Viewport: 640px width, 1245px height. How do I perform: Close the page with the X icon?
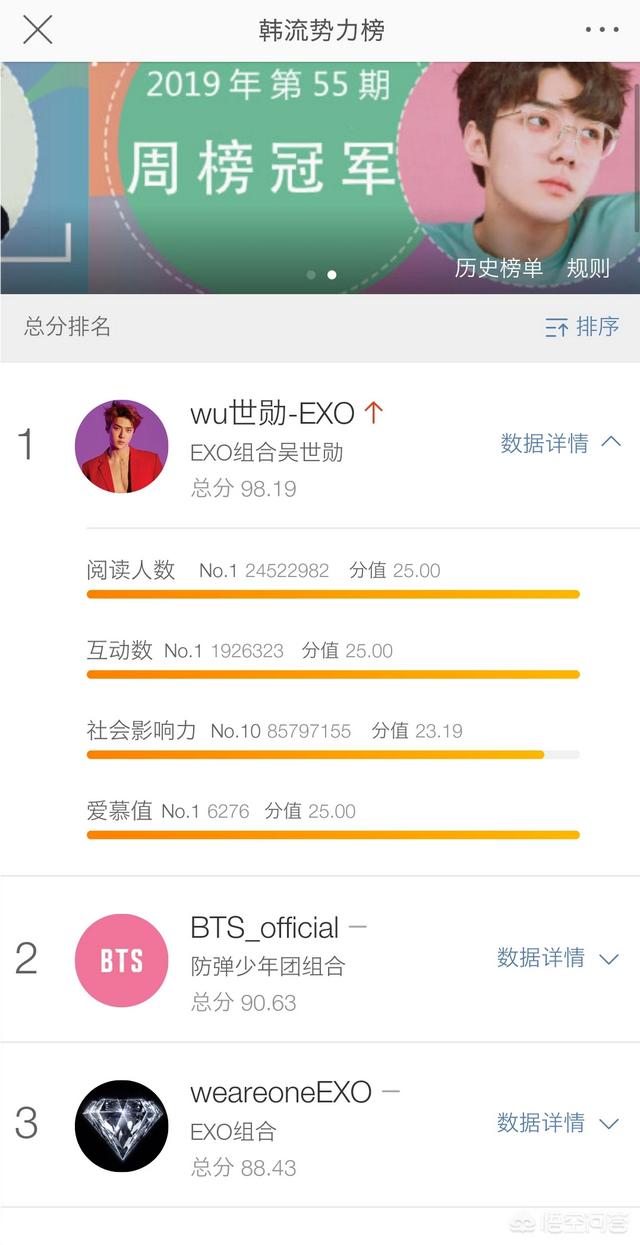tap(38, 30)
